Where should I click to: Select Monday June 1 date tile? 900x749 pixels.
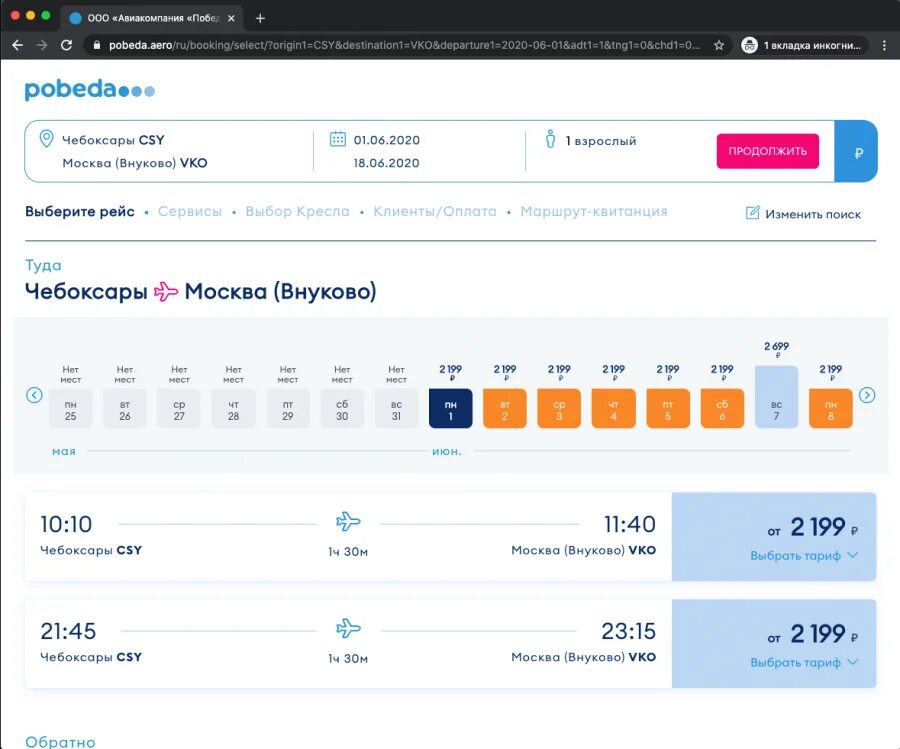click(451, 409)
